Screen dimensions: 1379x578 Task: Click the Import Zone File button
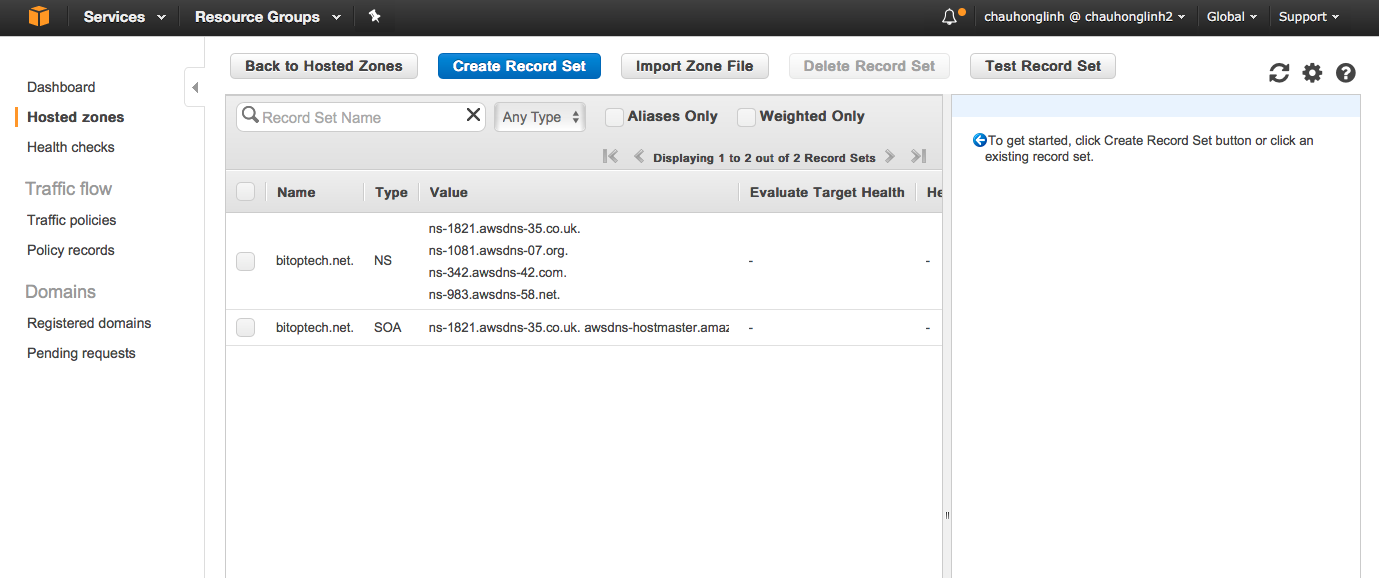[694, 66]
